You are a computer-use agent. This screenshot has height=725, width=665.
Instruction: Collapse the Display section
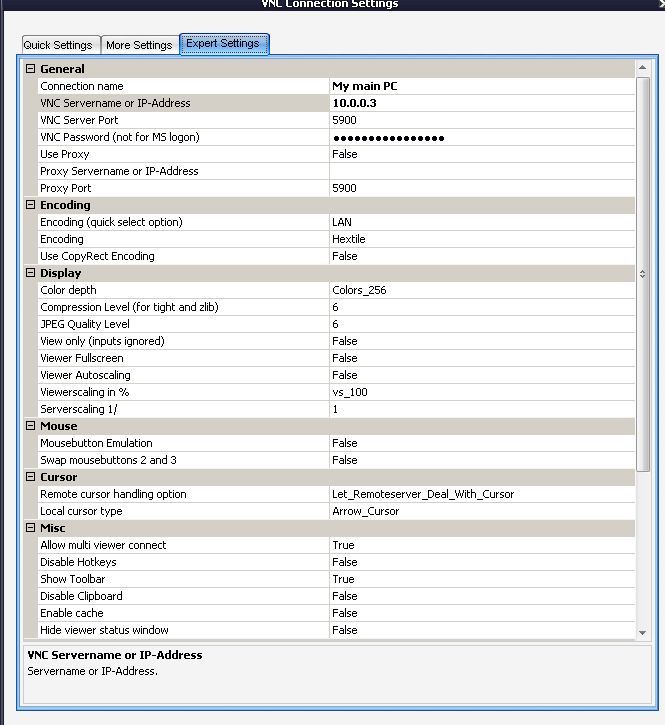coord(31,273)
